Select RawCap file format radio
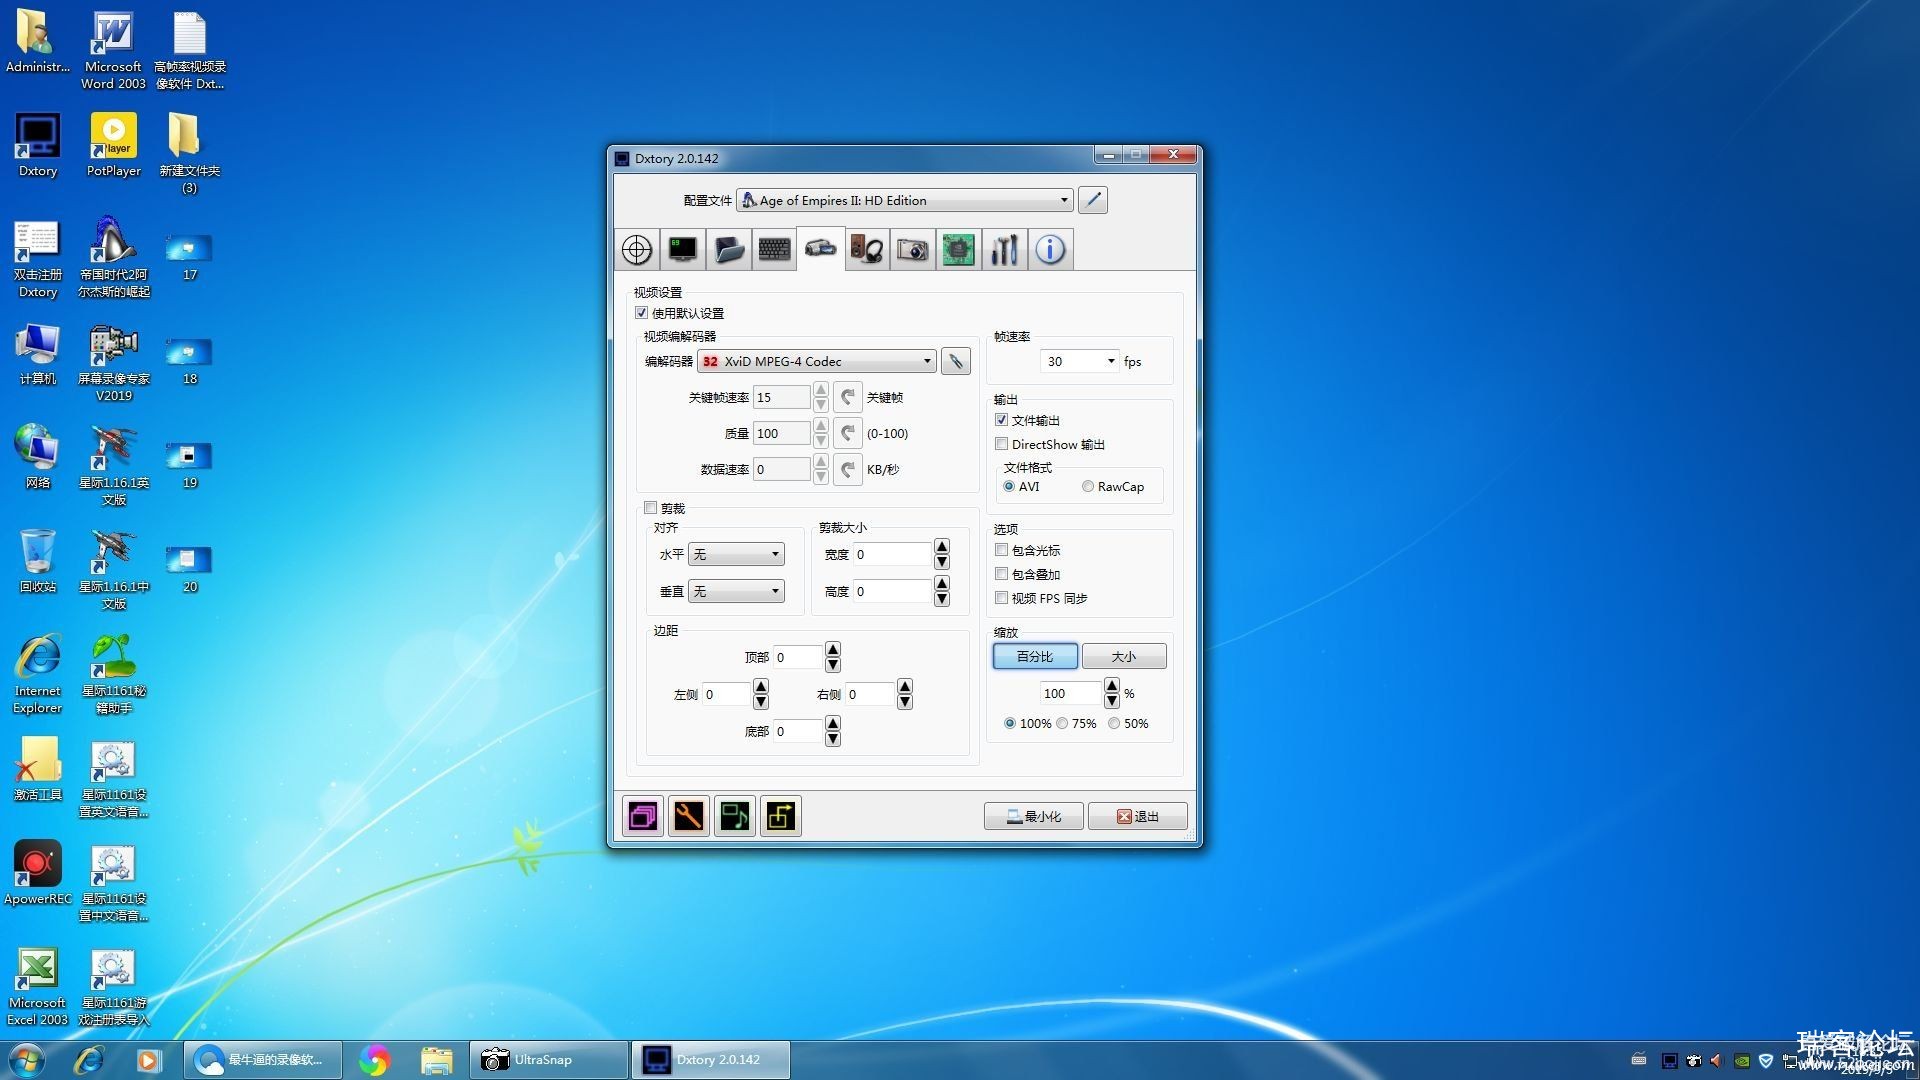 (x=1087, y=486)
